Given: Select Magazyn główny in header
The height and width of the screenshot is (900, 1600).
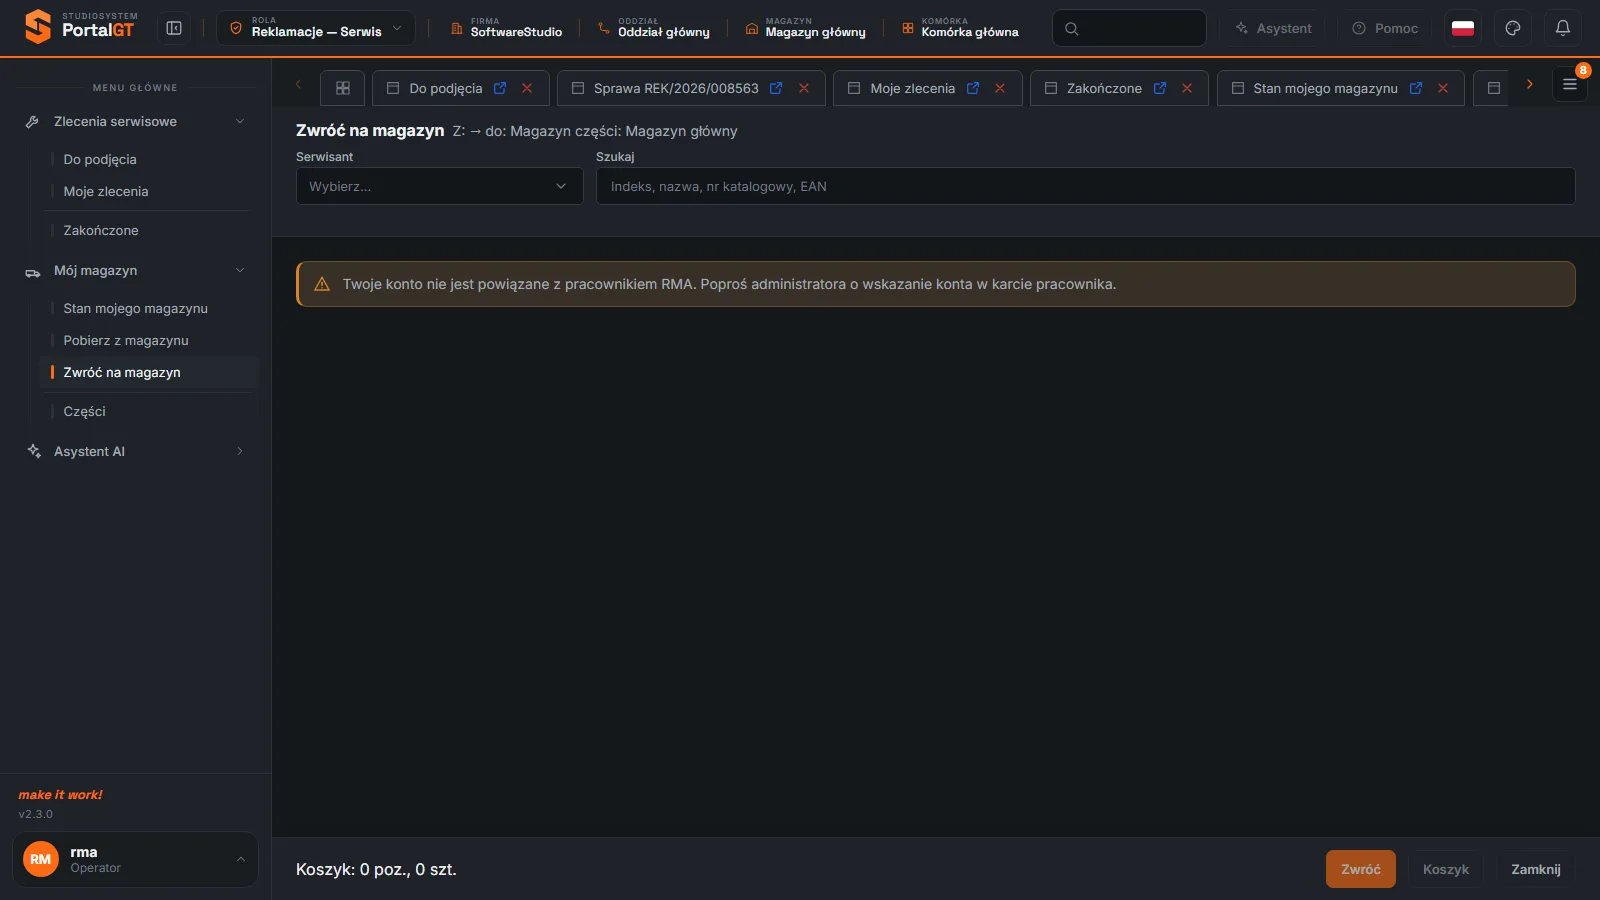Looking at the screenshot, I should [805, 28].
